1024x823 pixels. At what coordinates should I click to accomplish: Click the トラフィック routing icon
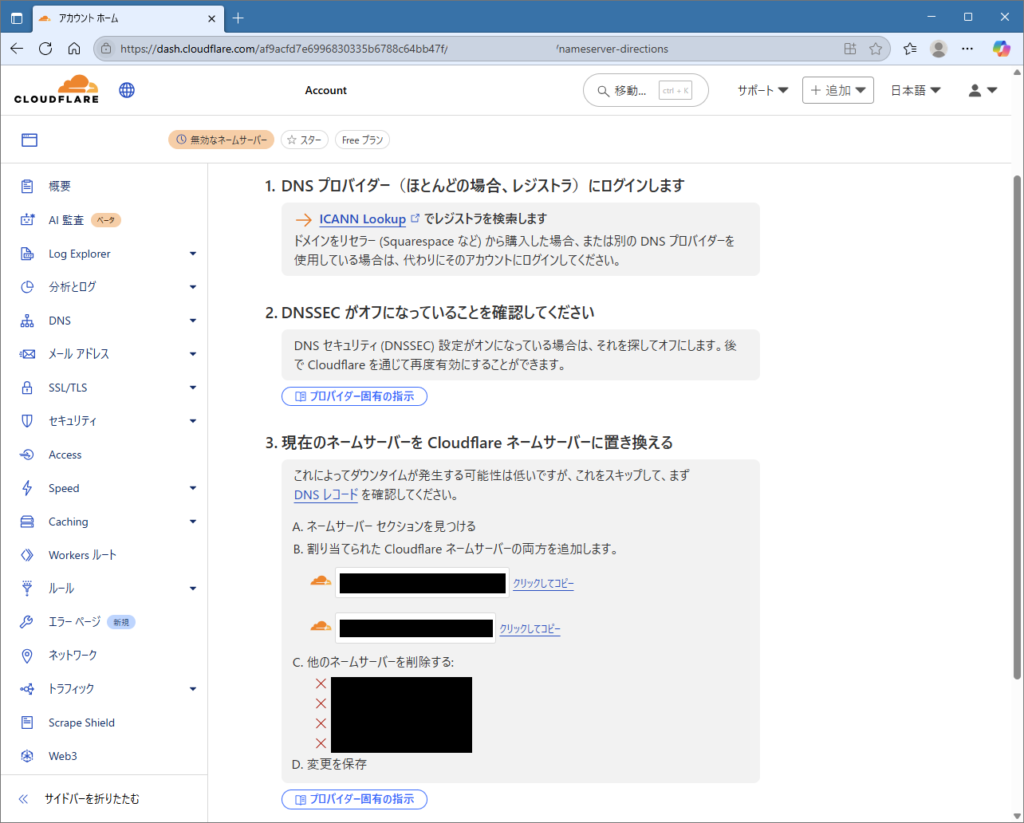[x=27, y=689]
